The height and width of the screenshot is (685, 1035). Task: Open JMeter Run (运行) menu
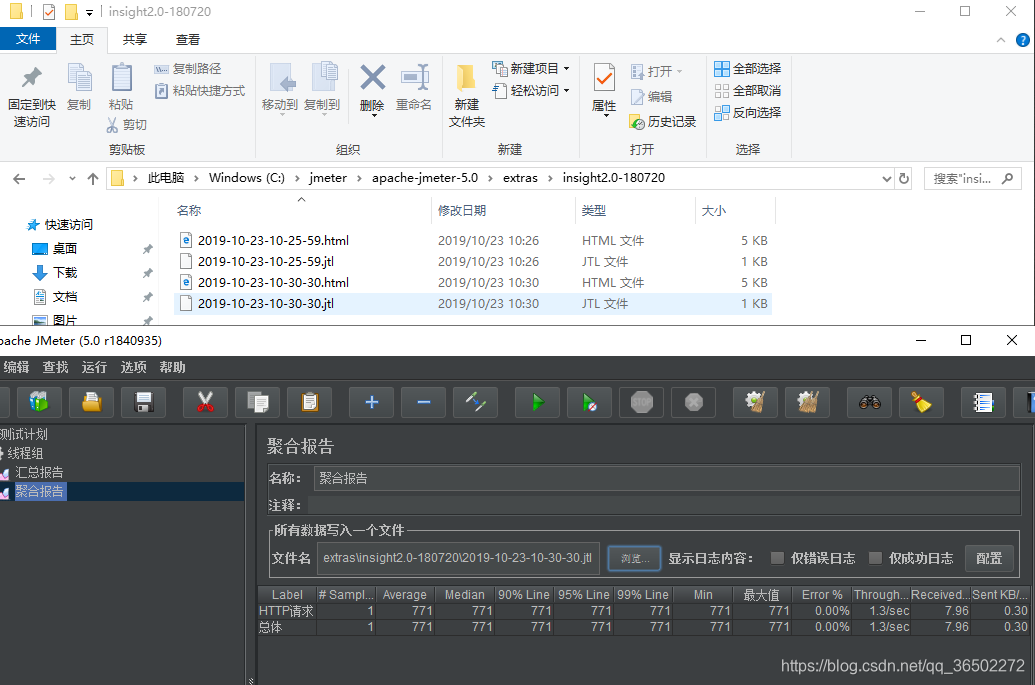[94, 368]
